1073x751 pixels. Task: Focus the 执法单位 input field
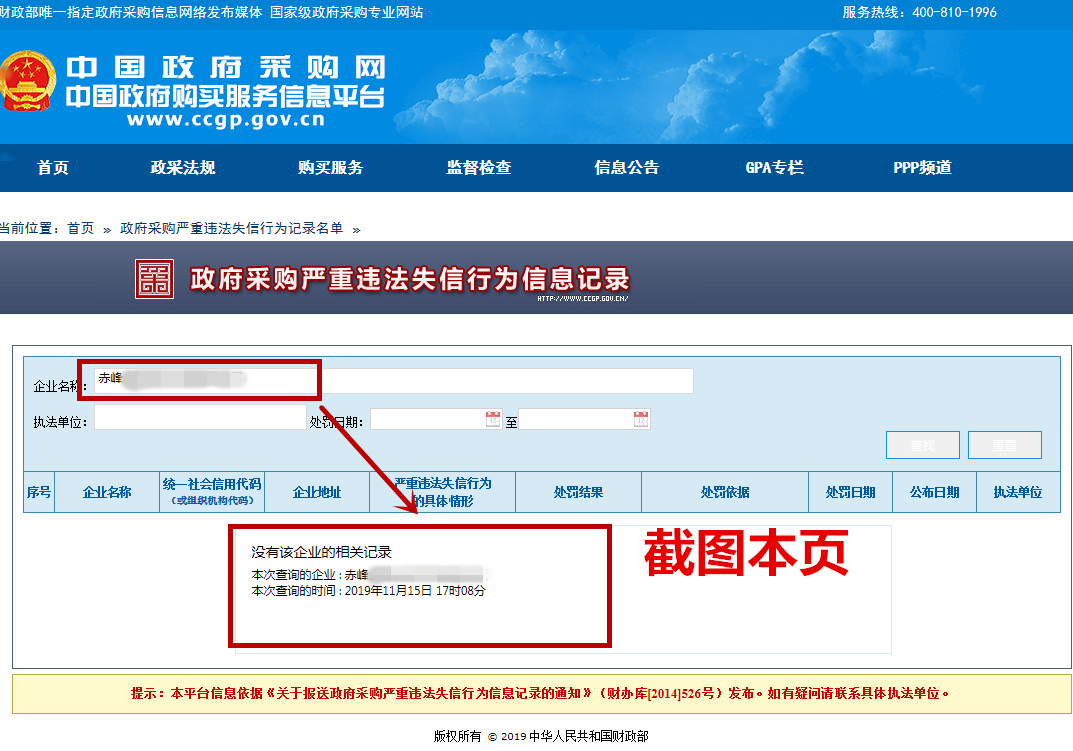(x=199, y=418)
